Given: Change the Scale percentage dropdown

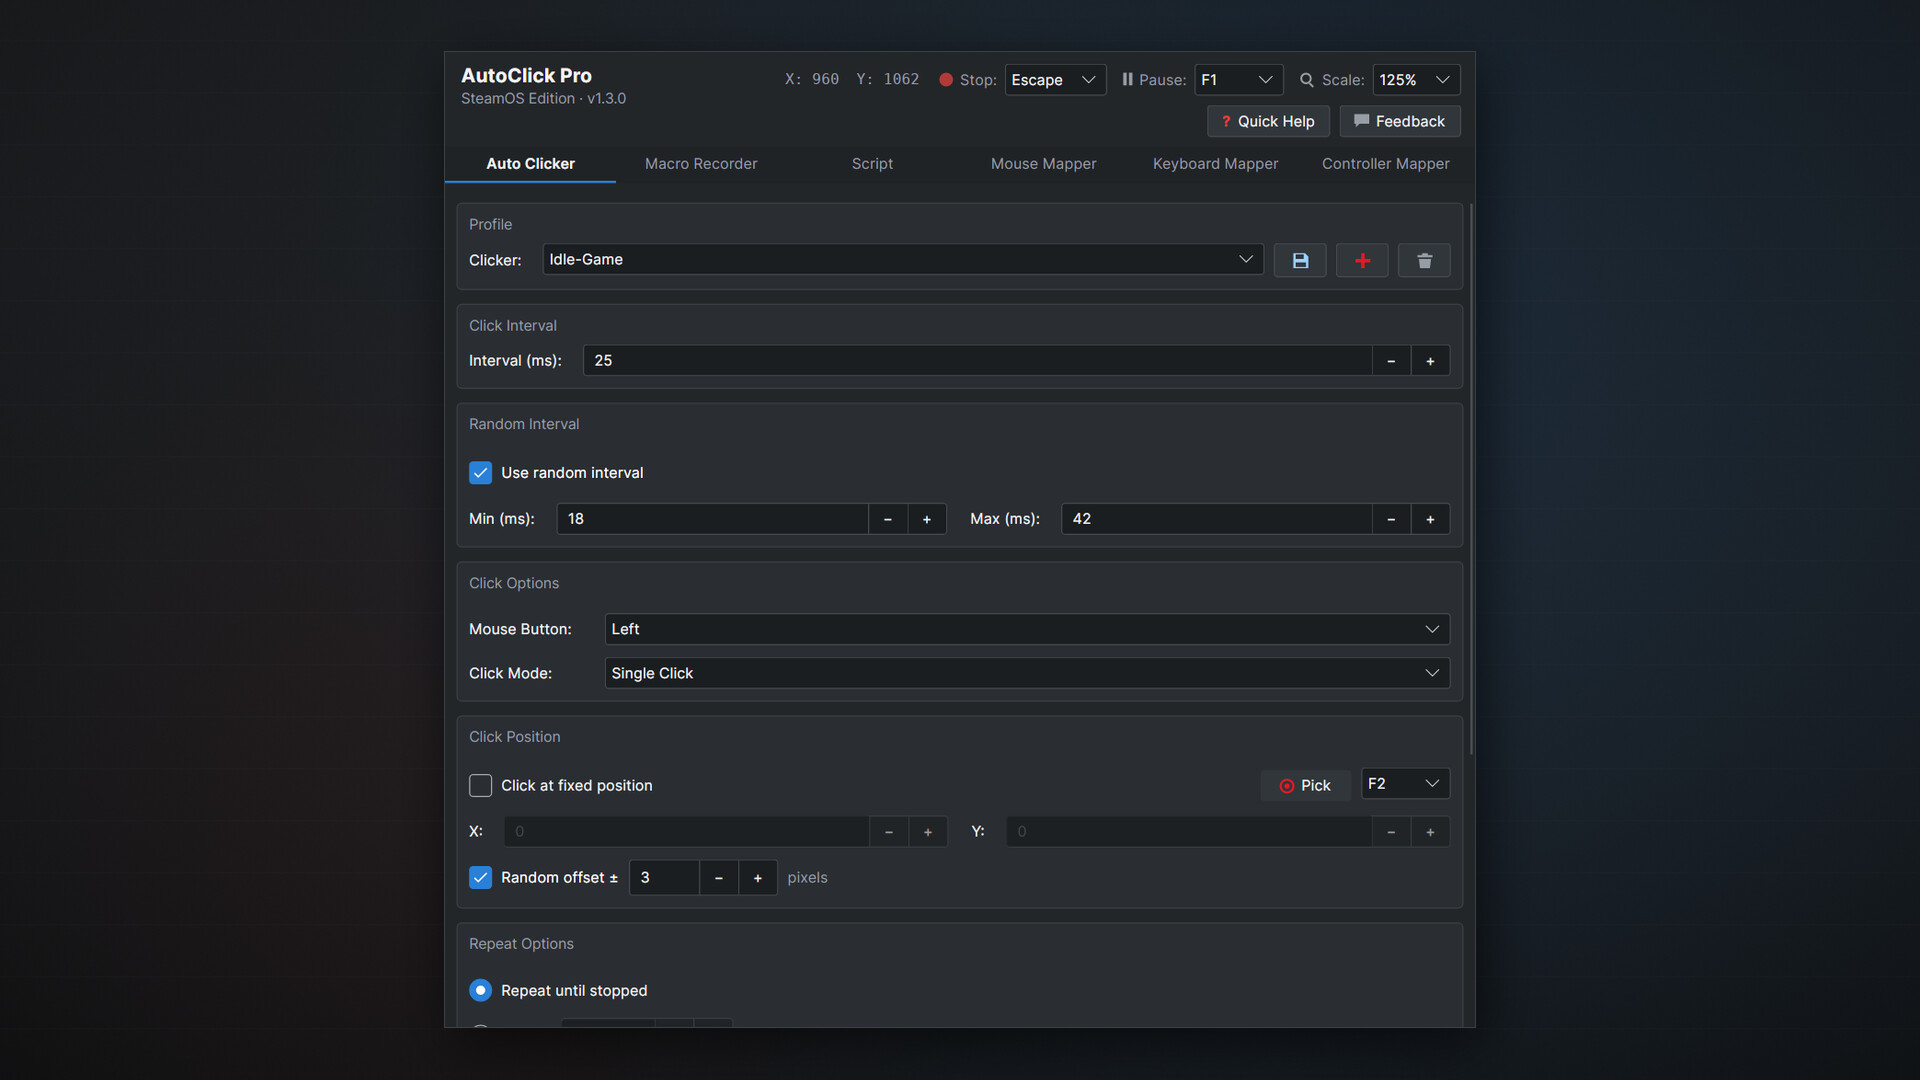Looking at the screenshot, I should point(1416,80).
